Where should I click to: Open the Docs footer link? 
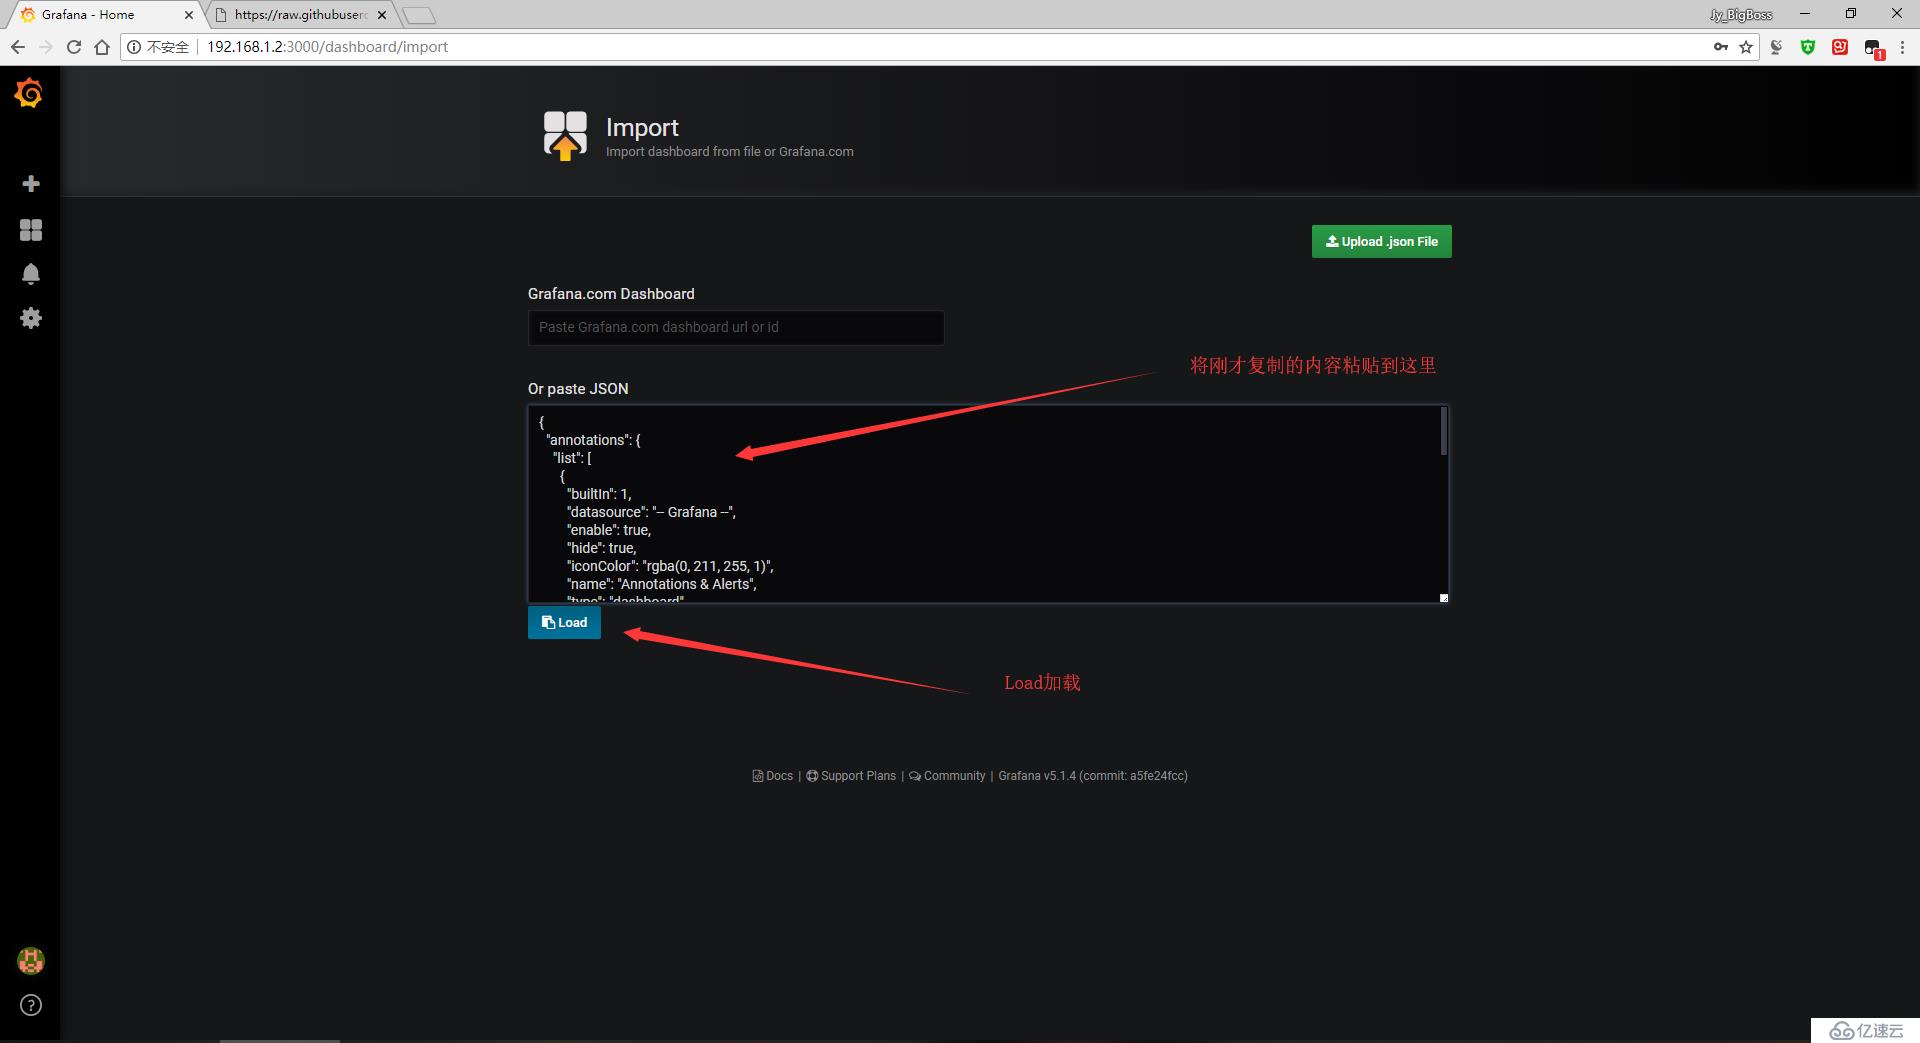772,776
